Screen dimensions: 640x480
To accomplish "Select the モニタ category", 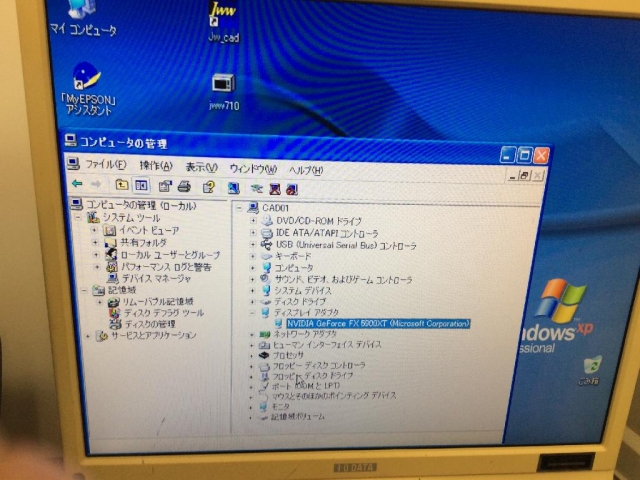I will click(280, 407).
